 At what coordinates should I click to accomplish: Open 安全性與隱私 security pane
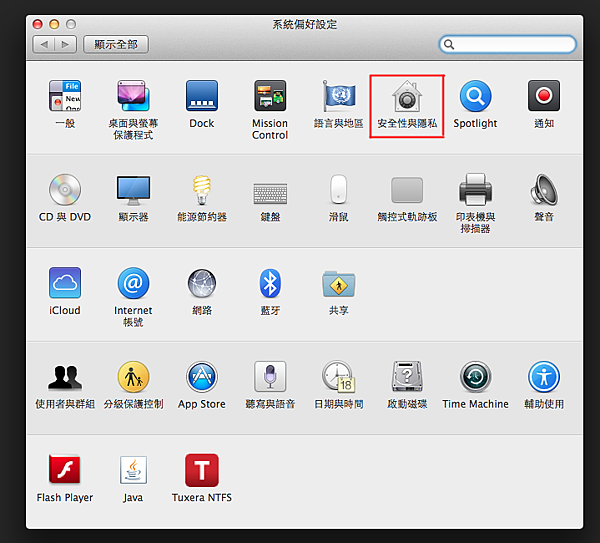[x=407, y=96]
